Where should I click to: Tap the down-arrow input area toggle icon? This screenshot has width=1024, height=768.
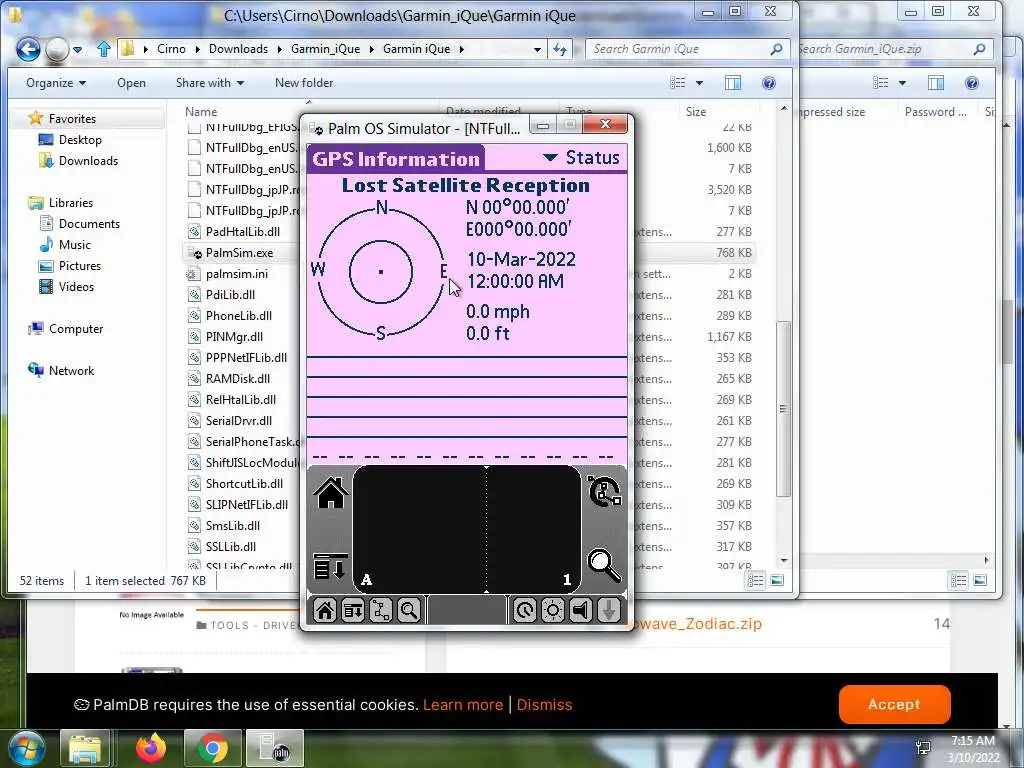point(609,611)
